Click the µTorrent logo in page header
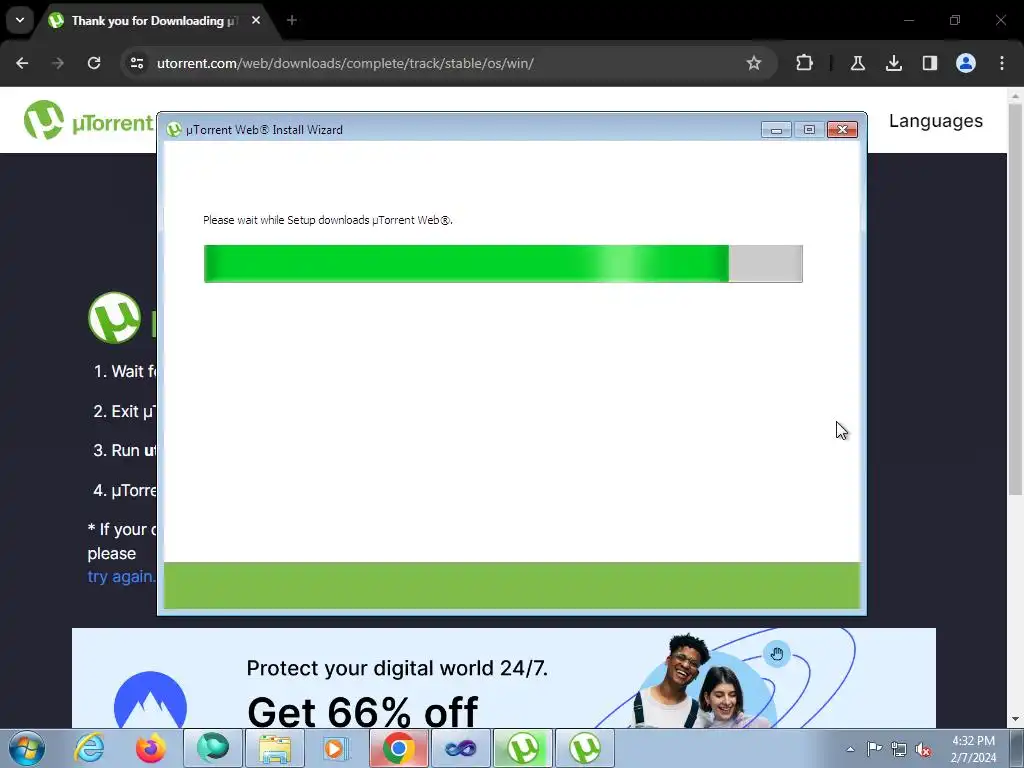1024x768 pixels. pyautogui.click(x=88, y=121)
